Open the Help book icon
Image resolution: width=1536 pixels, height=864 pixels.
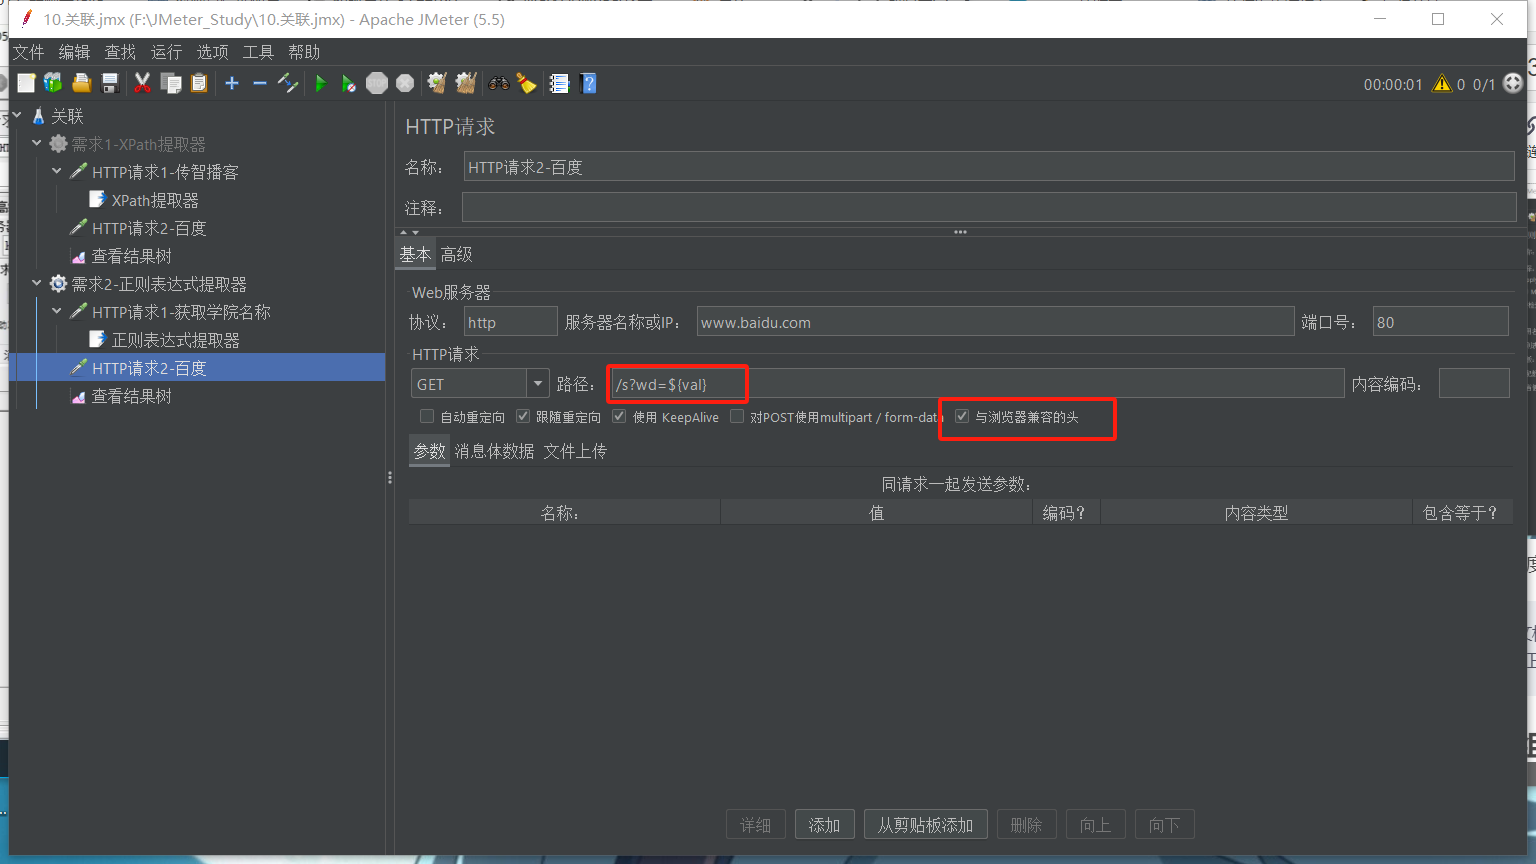588,83
